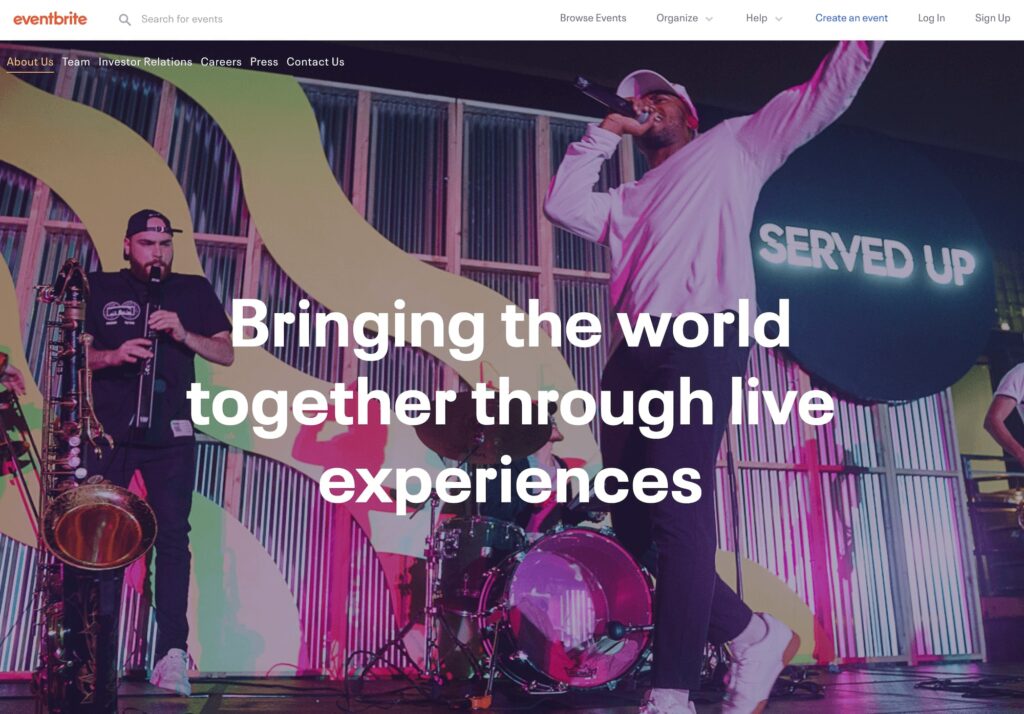Open the Log In page

click(x=931, y=18)
